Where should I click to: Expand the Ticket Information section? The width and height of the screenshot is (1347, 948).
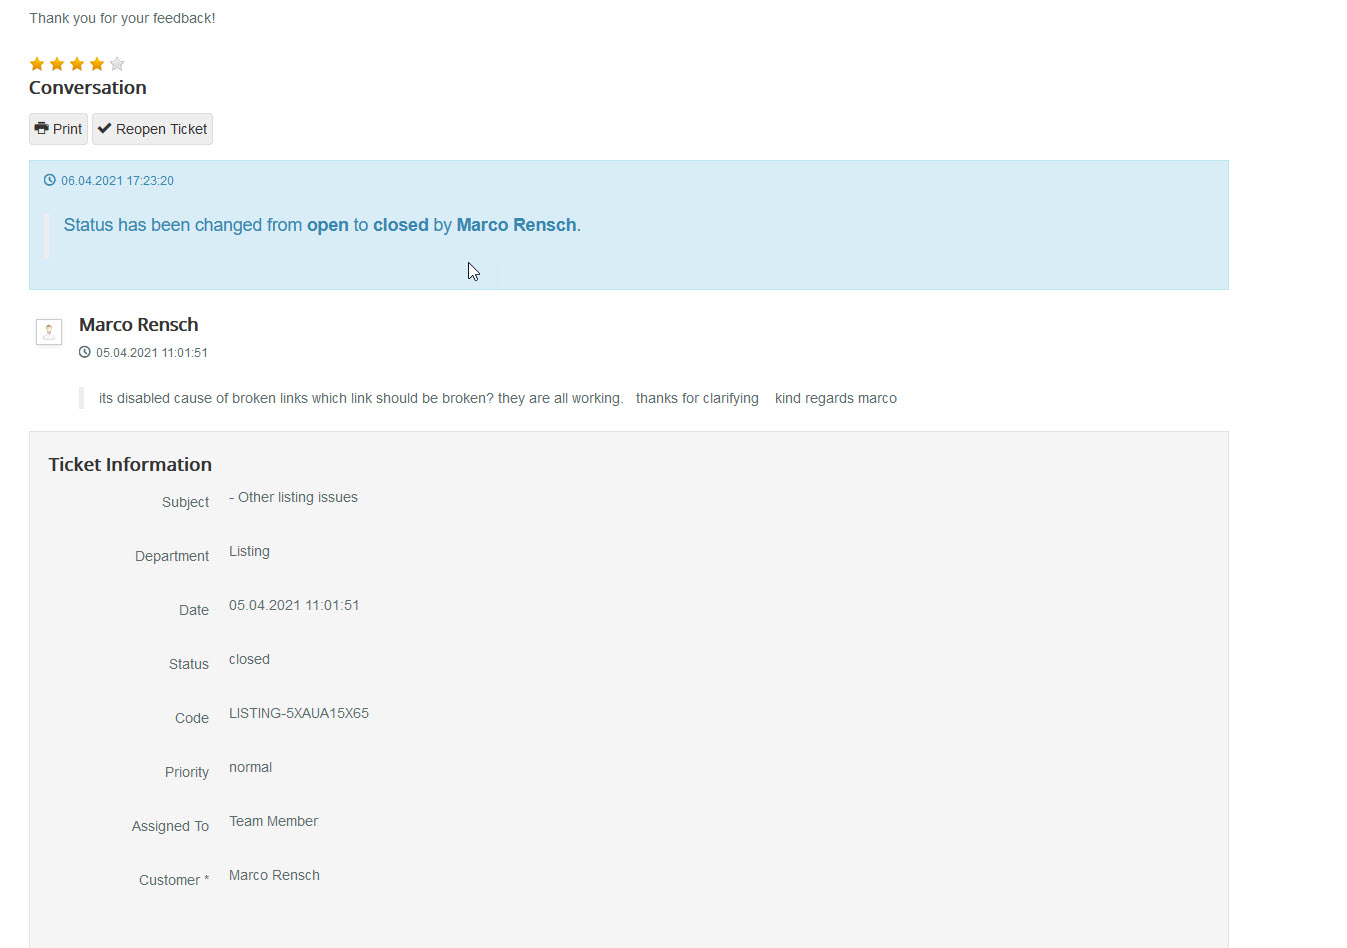[x=129, y=464]
